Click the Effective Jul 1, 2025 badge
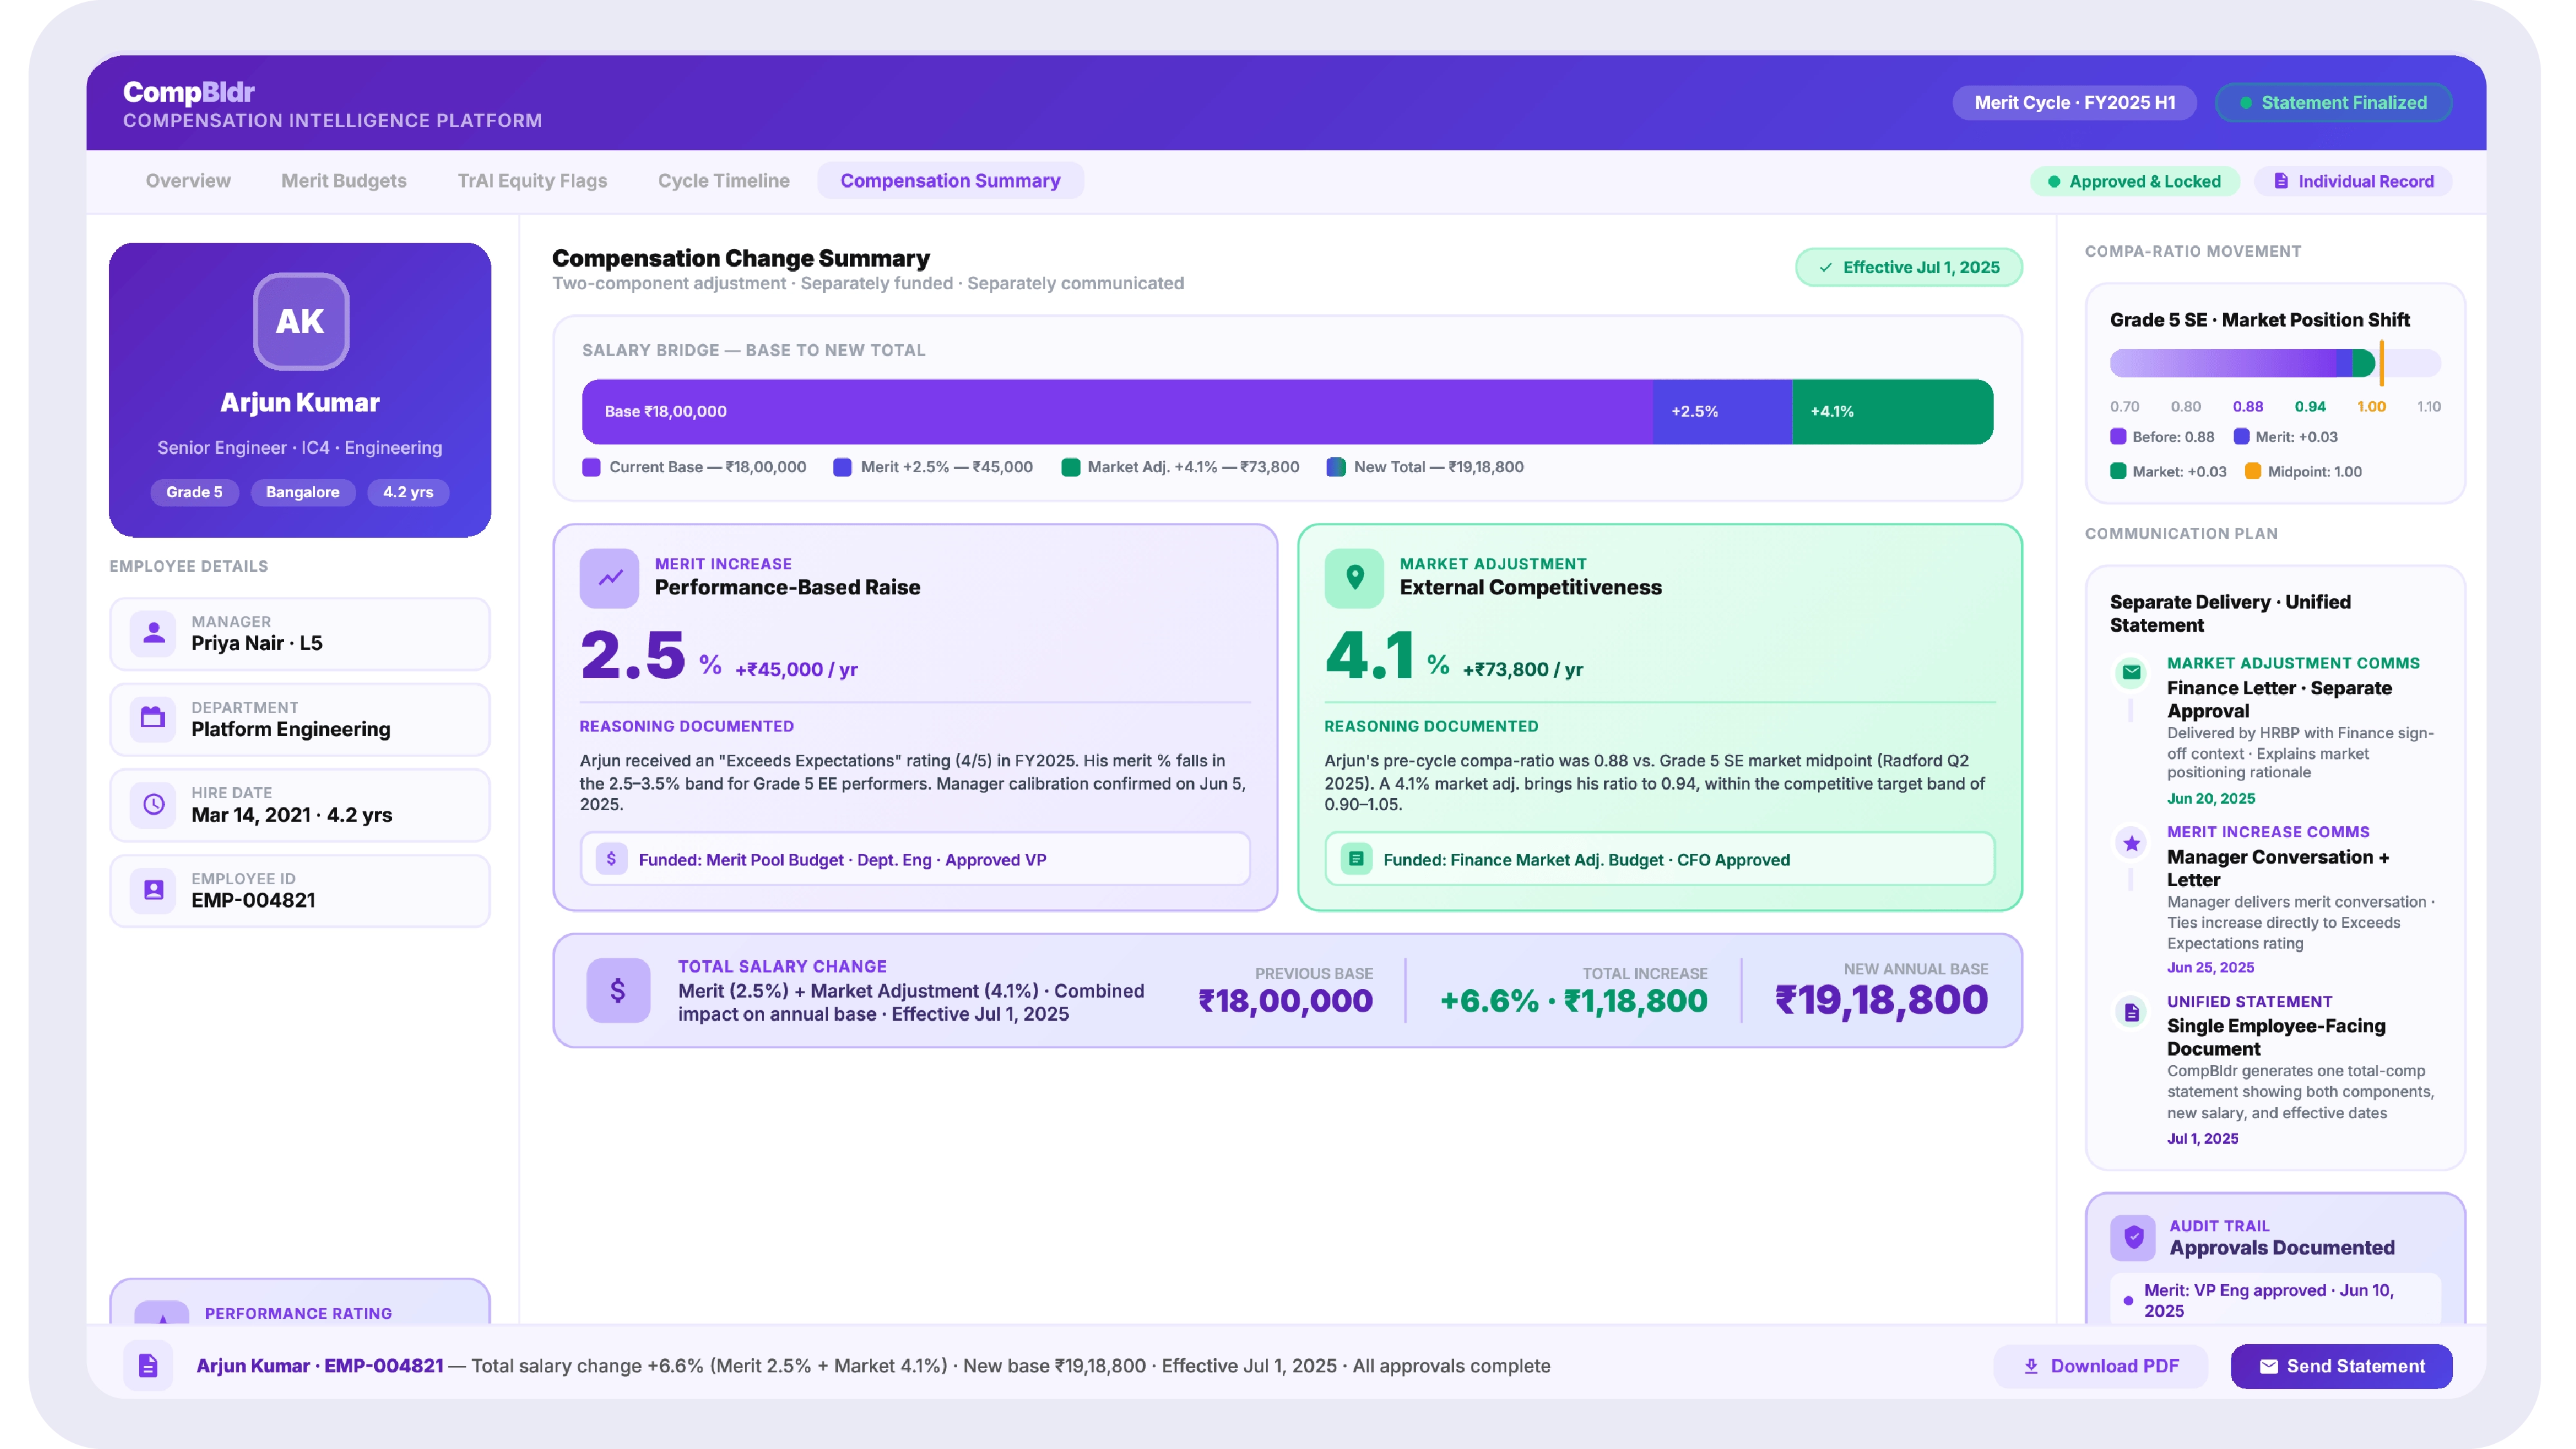2576x1449 pixels. tap(1909, 267)
